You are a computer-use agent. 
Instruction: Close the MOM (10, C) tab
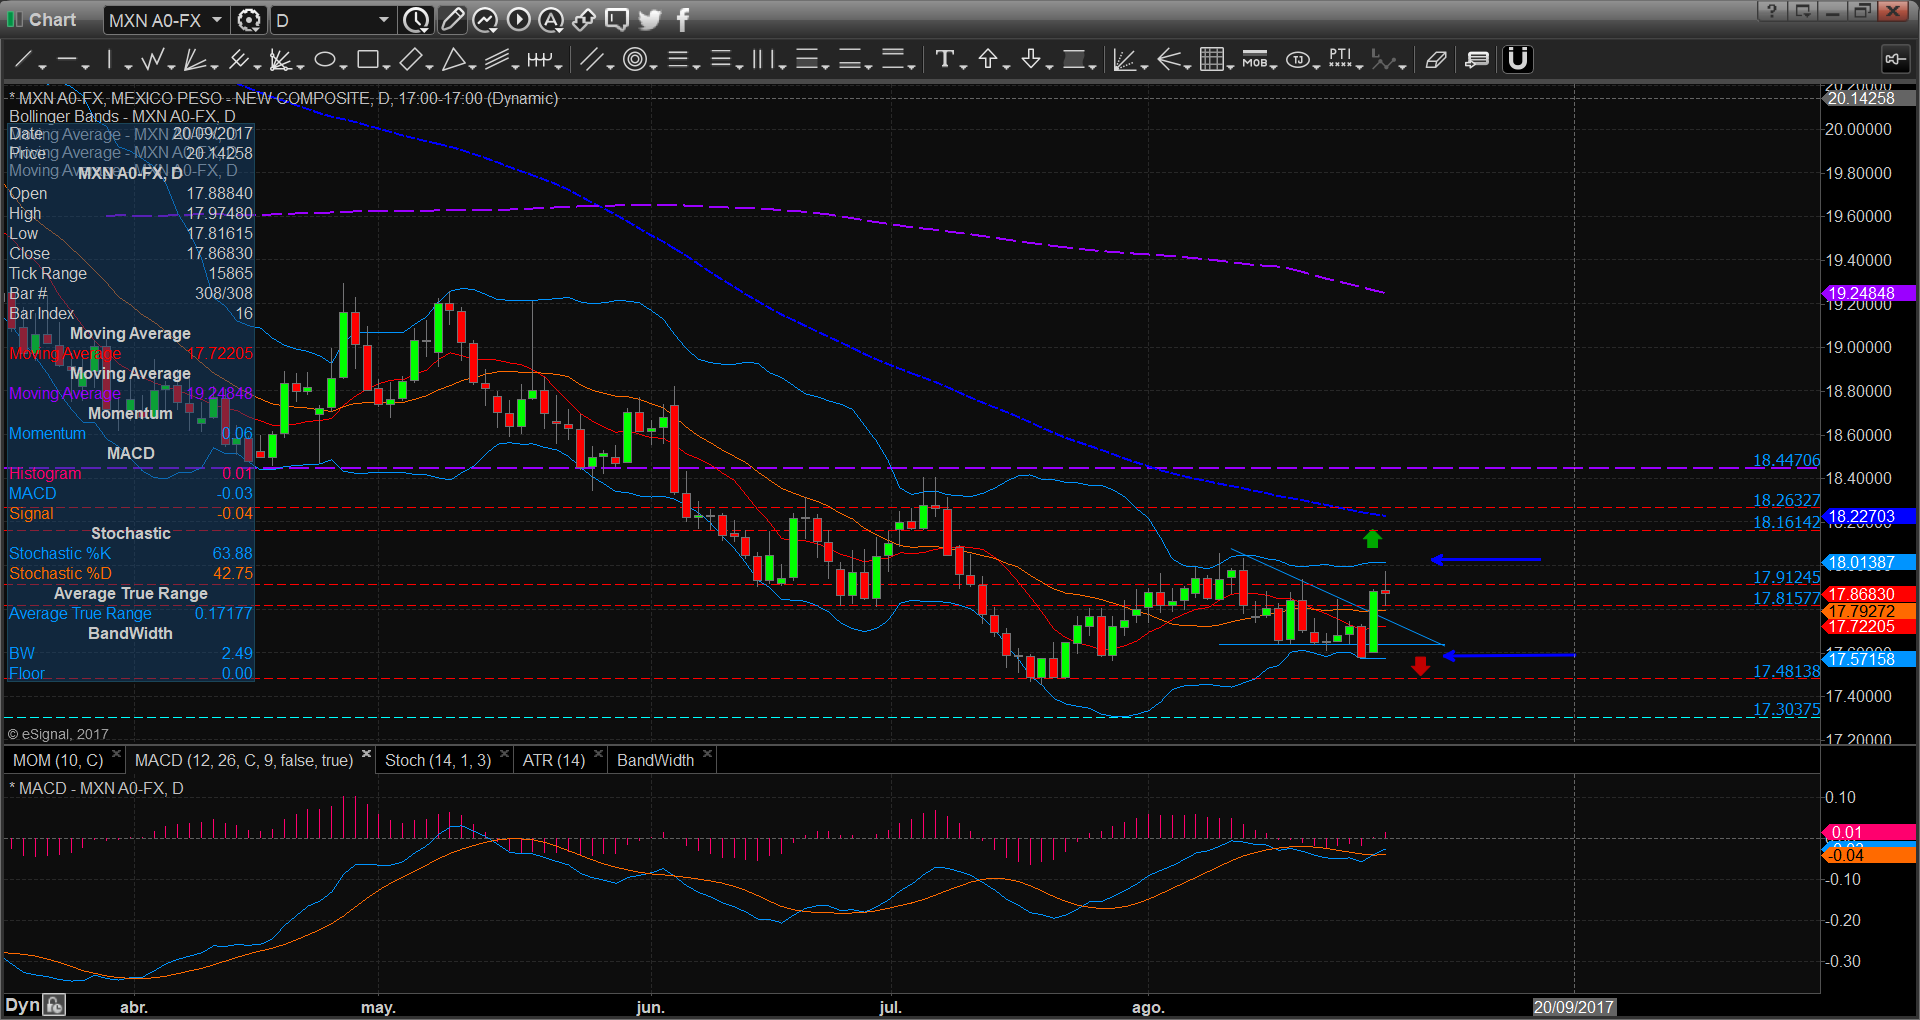(x=116, y=754)
